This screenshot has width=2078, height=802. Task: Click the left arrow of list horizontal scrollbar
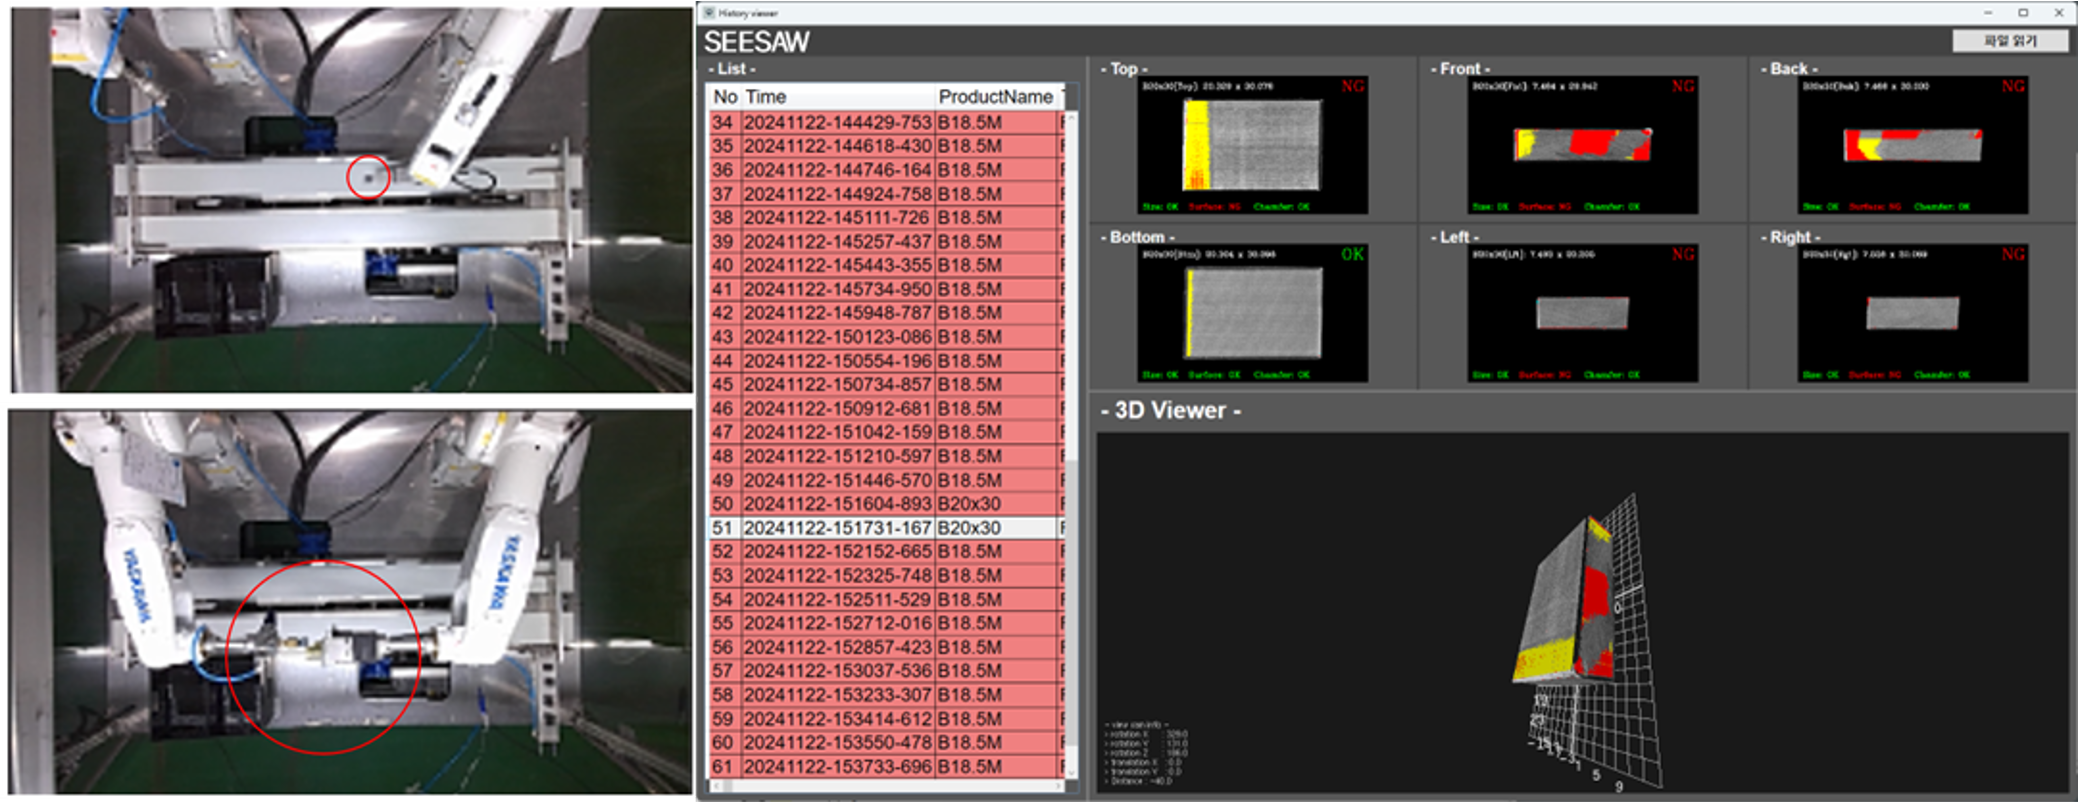click(x=714, y=786)
